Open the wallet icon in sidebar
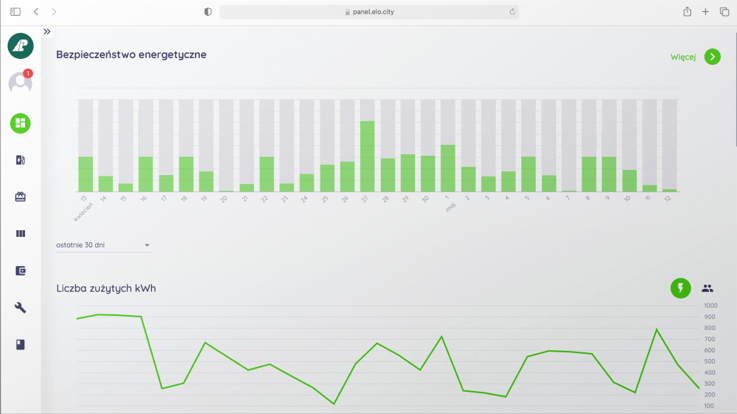 coord(20,271)
